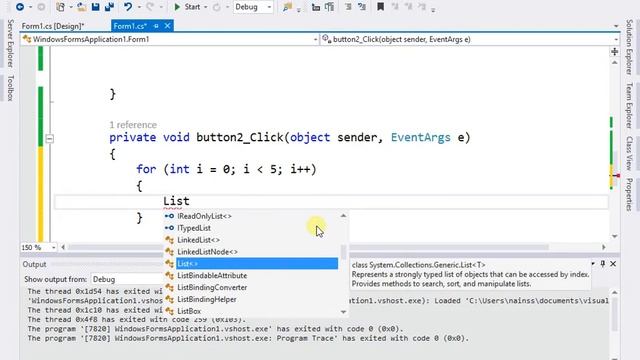
Task: Open the Team Explorer side tab
Action: (x=629, y=105)
